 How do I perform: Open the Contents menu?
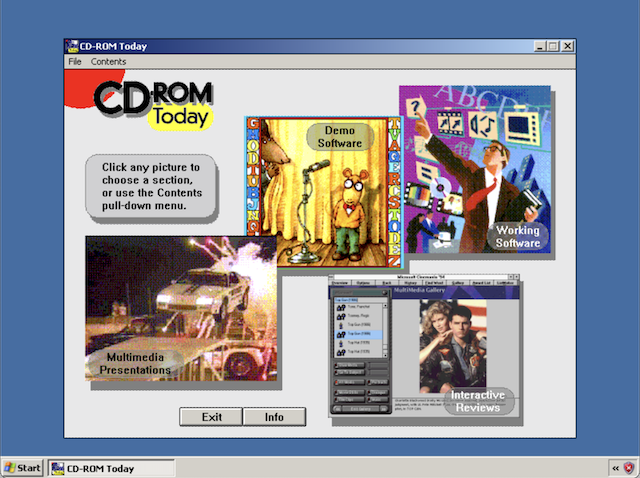pyautogui.click(x=108, y=62)
